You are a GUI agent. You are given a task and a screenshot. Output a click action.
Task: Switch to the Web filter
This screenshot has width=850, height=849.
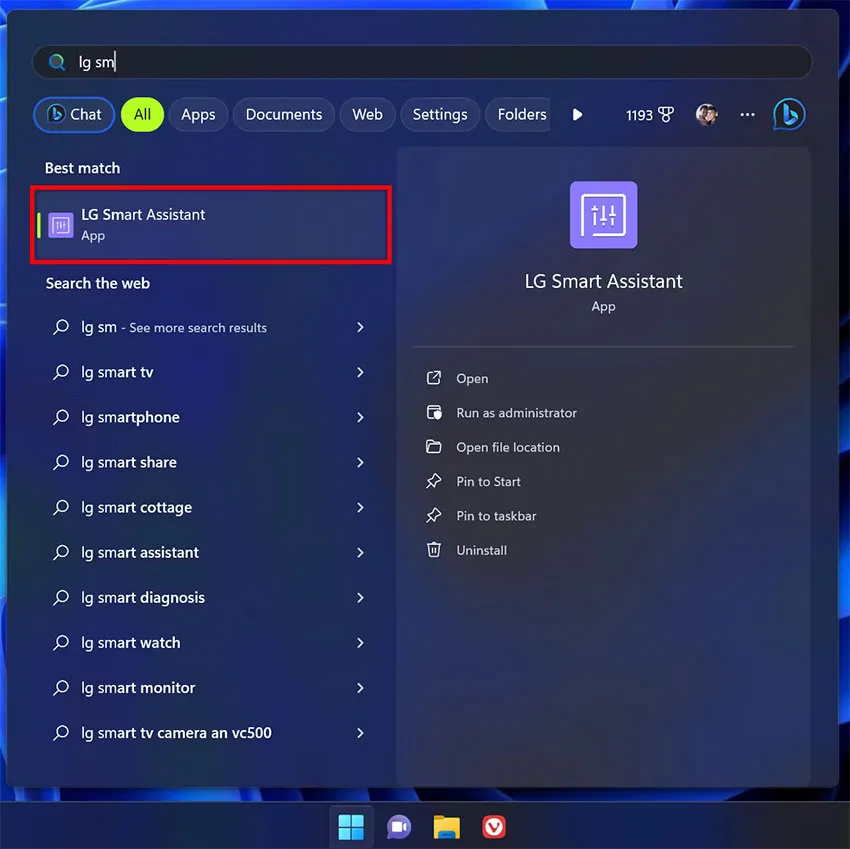point(367,114)
